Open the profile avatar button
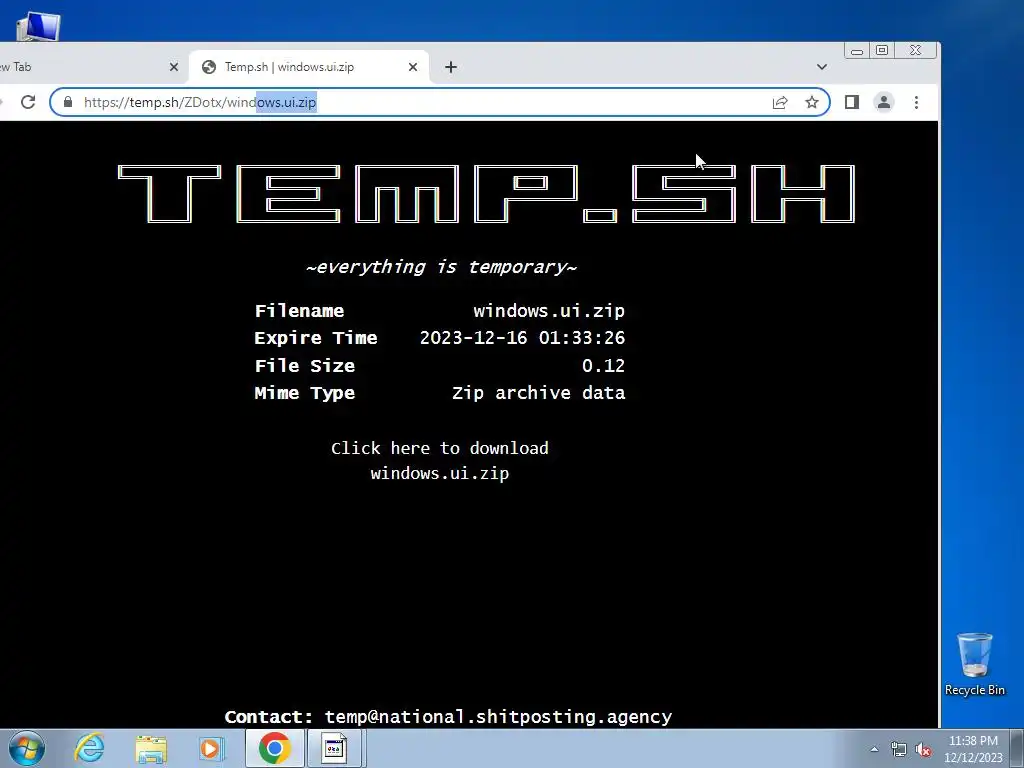 [884, 102]
